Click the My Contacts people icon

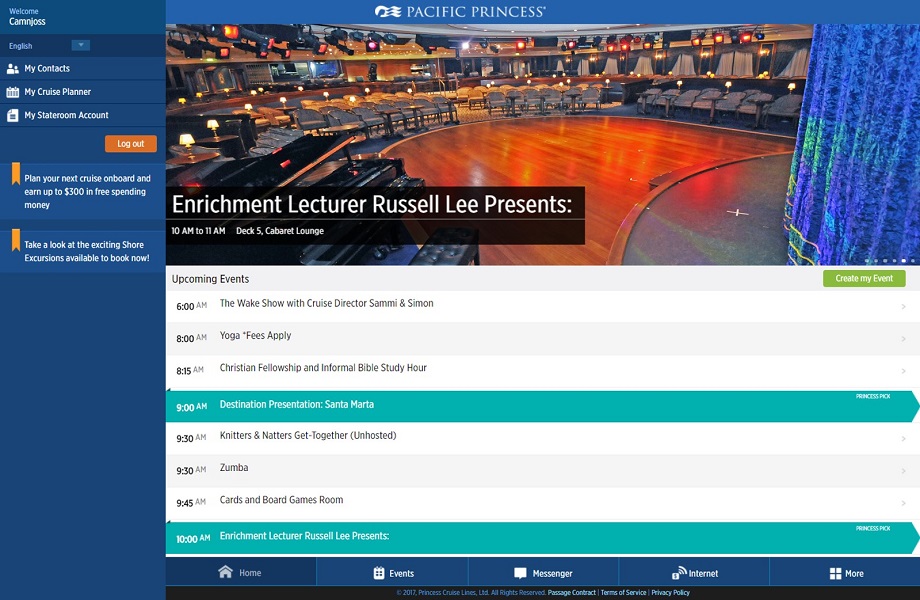(13, 69)
